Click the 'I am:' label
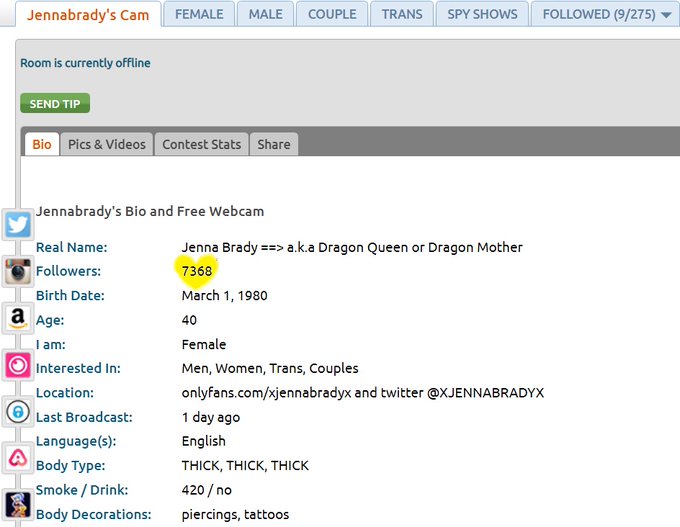This screenshot has width=680, height=527. click(x=51, y=344)
